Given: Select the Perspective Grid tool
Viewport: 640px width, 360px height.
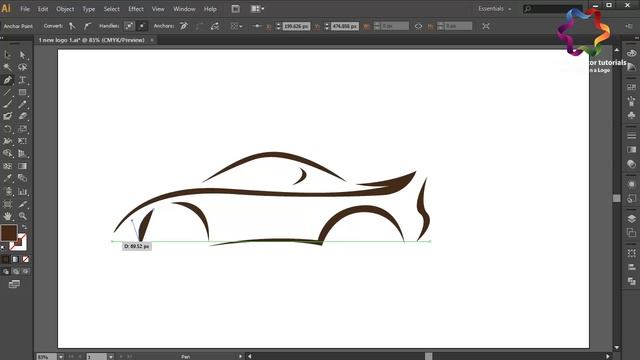Looking at the screenshot, I should click(23, 154).
